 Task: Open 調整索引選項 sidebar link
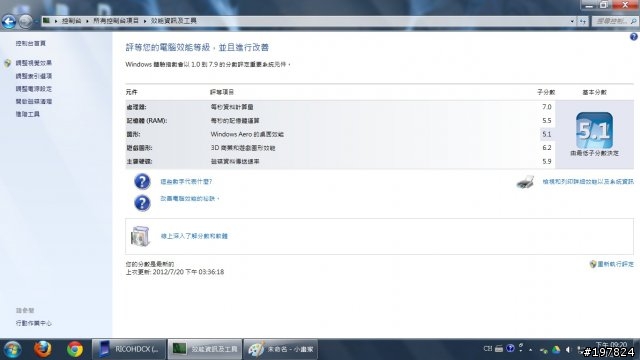(x=33, y=76)
